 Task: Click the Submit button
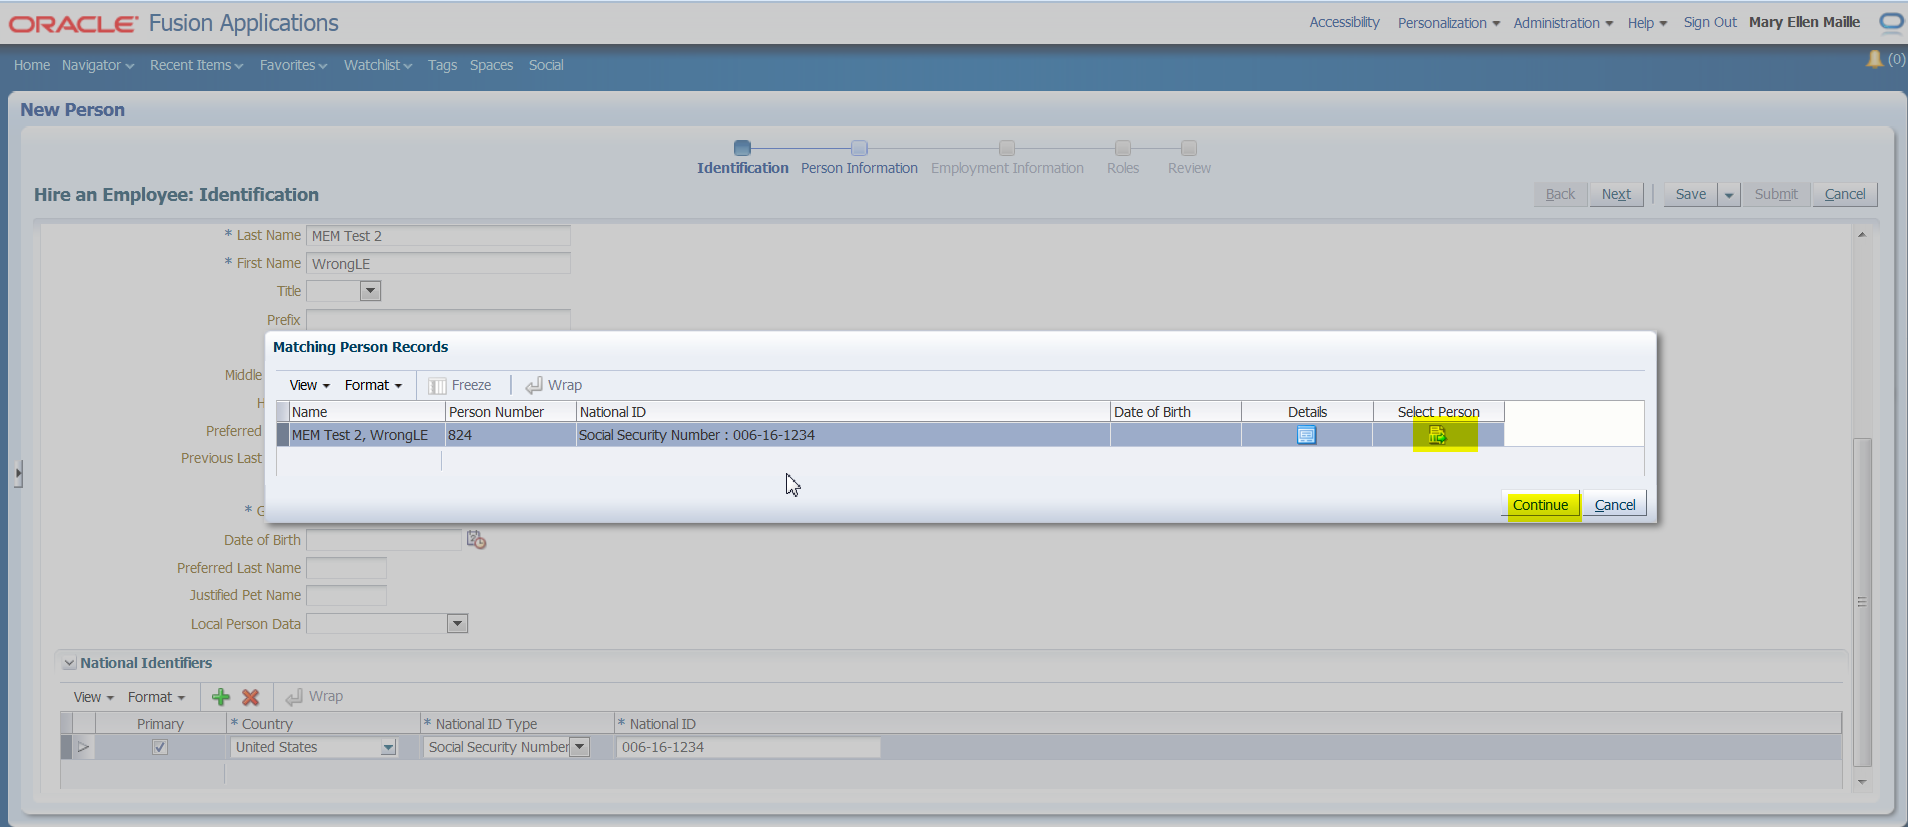pos(1775,194)
